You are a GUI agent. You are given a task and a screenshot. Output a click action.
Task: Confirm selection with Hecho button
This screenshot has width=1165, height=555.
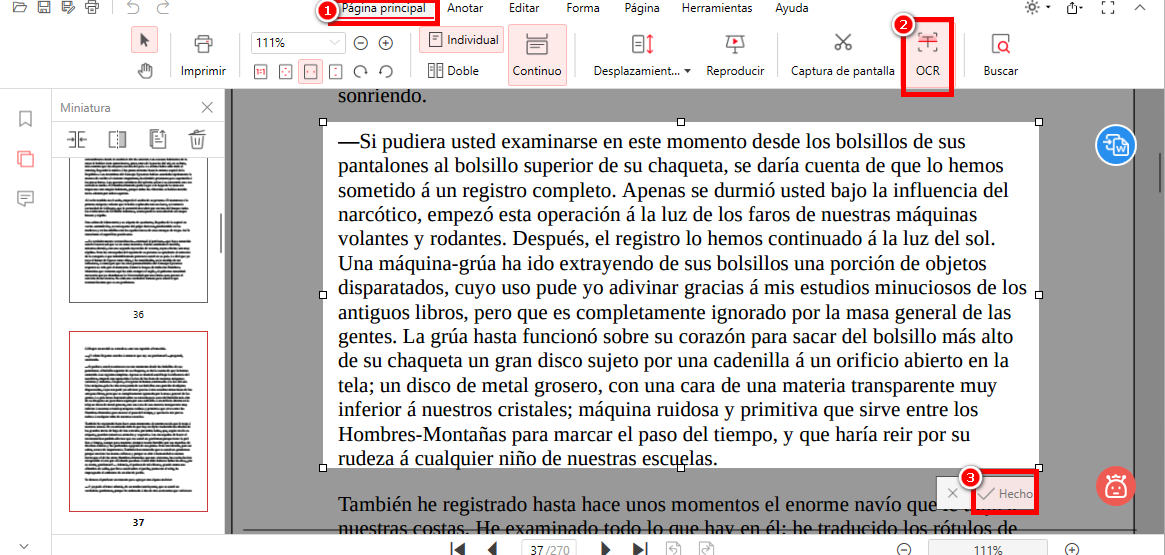1006,494
